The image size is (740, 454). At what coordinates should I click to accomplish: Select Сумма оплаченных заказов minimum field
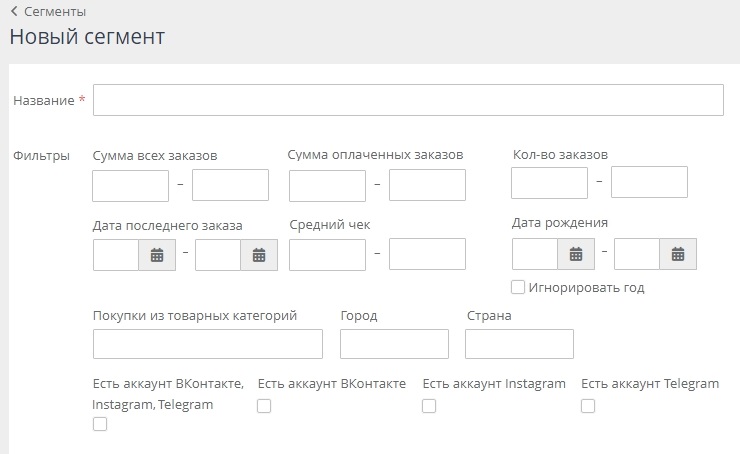pos(327,185)
